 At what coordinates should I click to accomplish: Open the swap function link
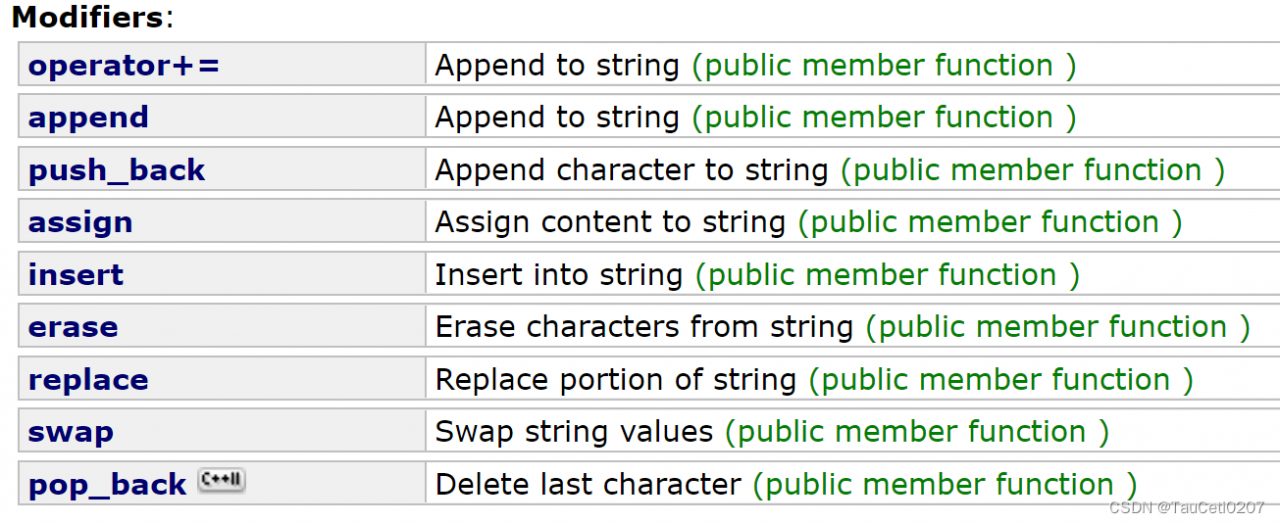pyautogui.click(x=70, y=432)
